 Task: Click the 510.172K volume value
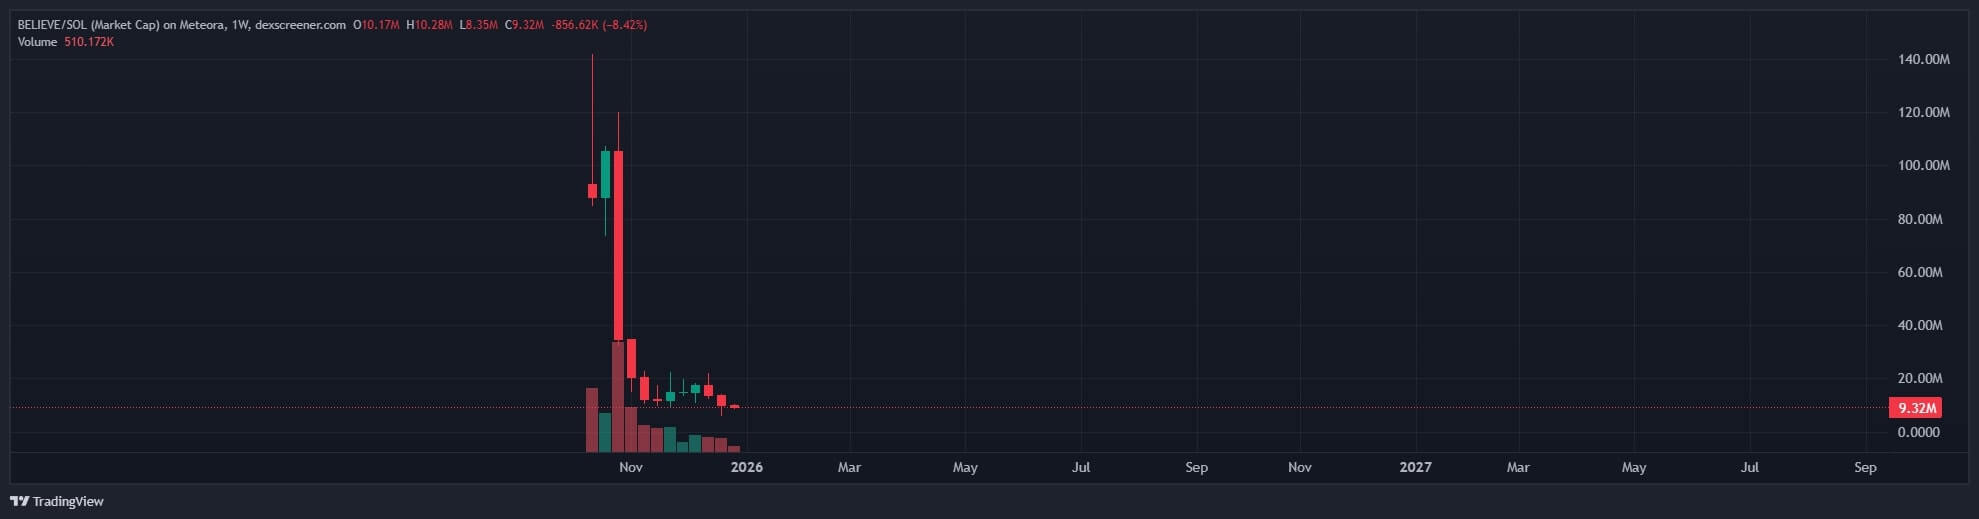pyautogui.click(x=88, y=42)
